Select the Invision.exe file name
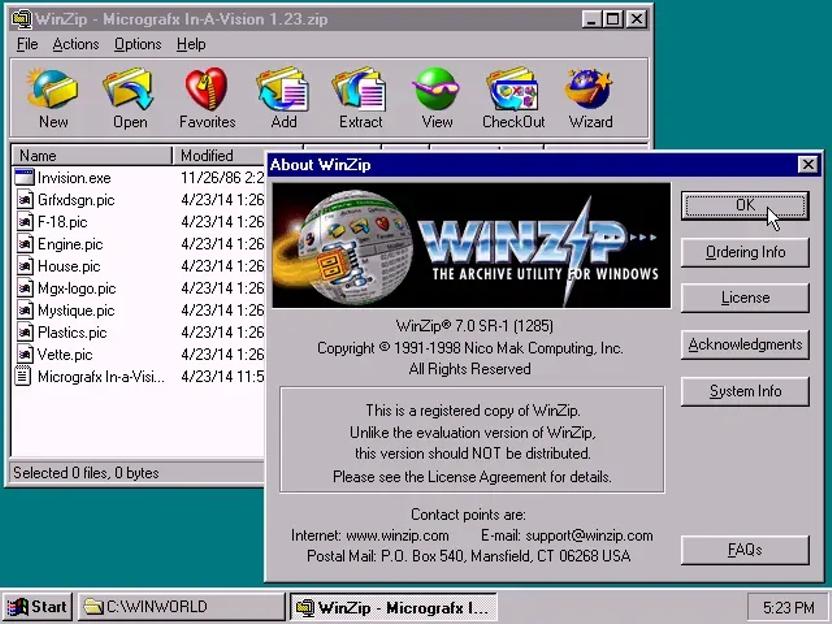 (74, 178)
